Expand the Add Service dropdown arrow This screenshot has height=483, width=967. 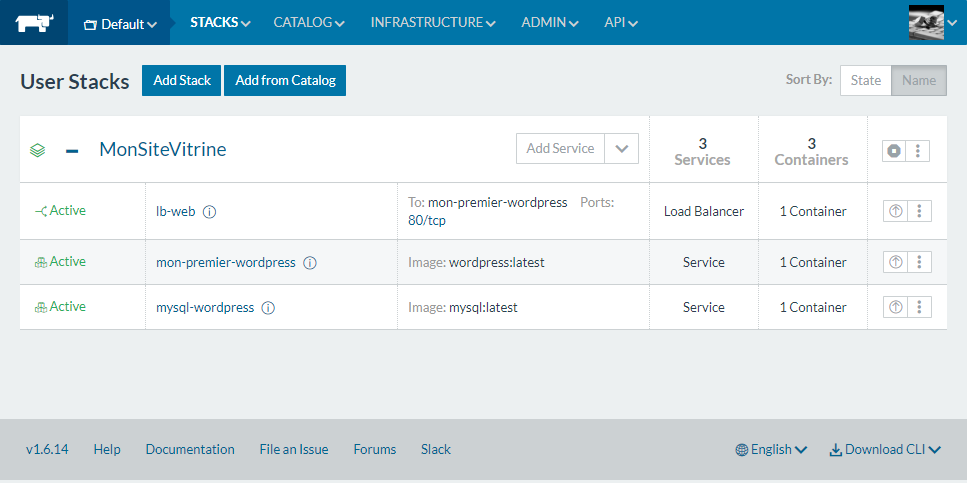pos(622,149)
